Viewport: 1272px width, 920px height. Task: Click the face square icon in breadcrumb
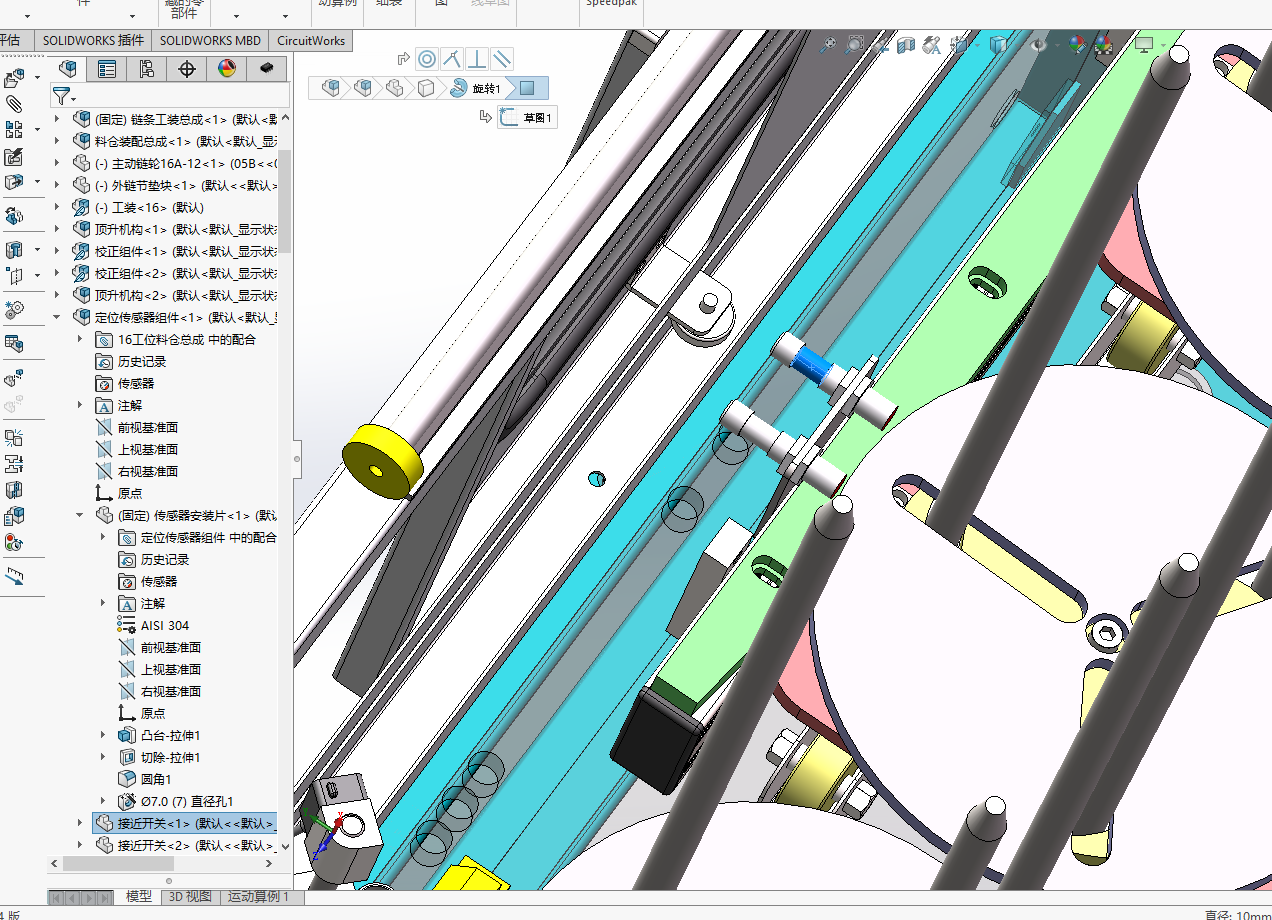pos(528,88)
